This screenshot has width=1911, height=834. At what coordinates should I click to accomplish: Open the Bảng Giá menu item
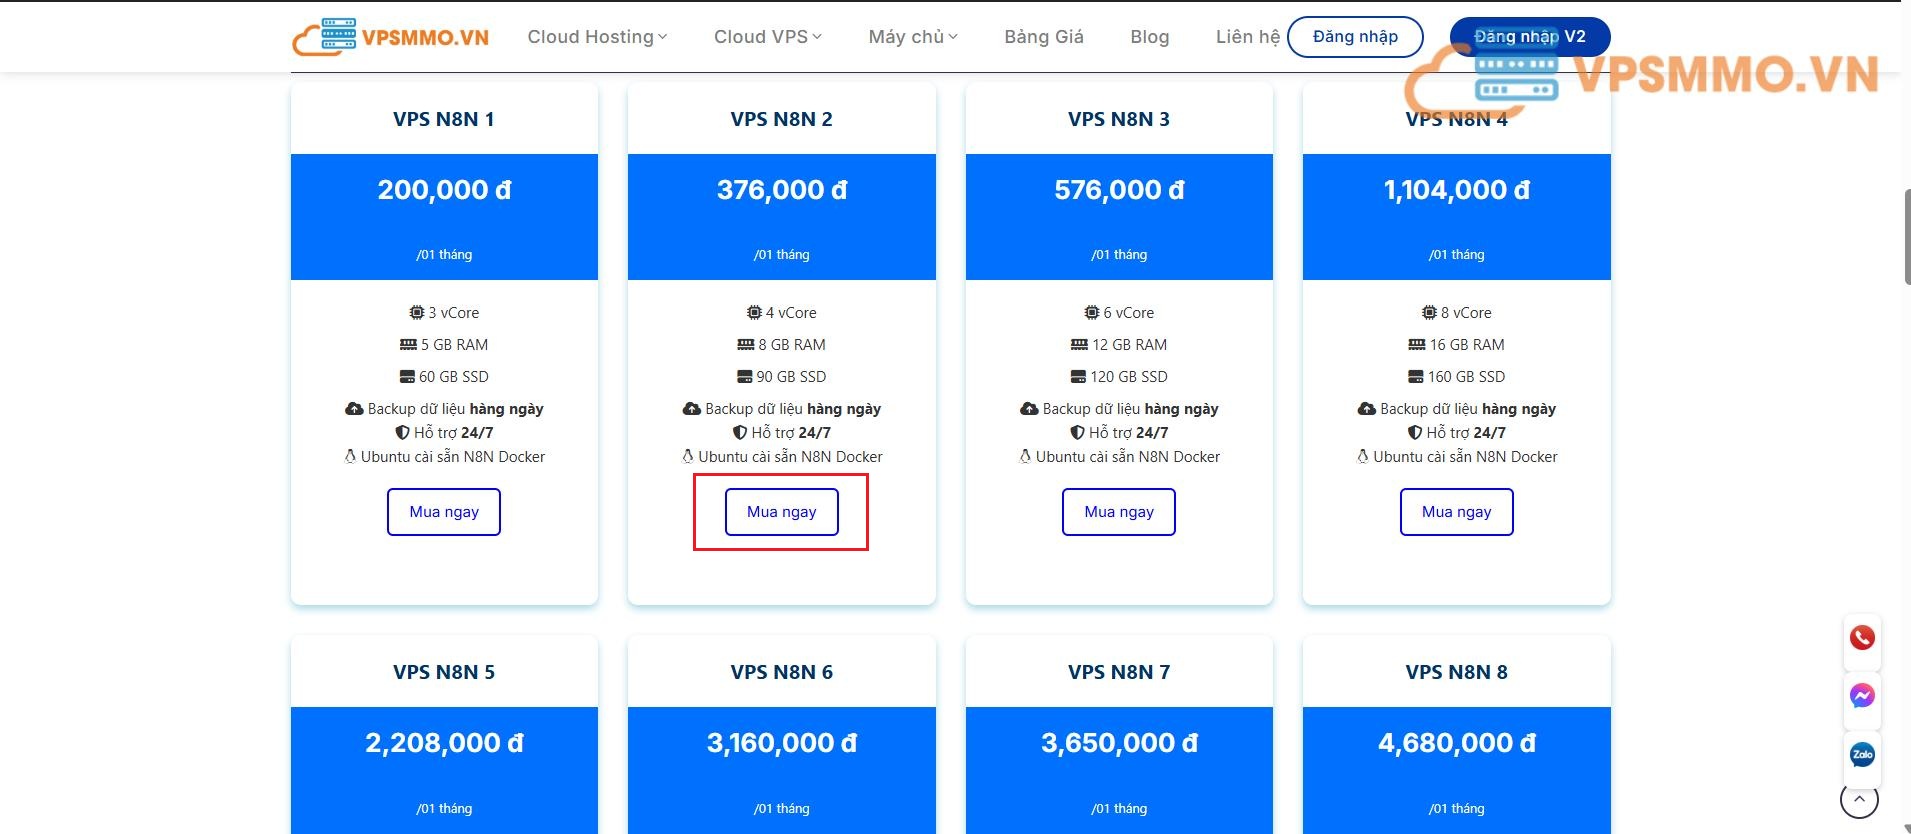point(1044,37)
